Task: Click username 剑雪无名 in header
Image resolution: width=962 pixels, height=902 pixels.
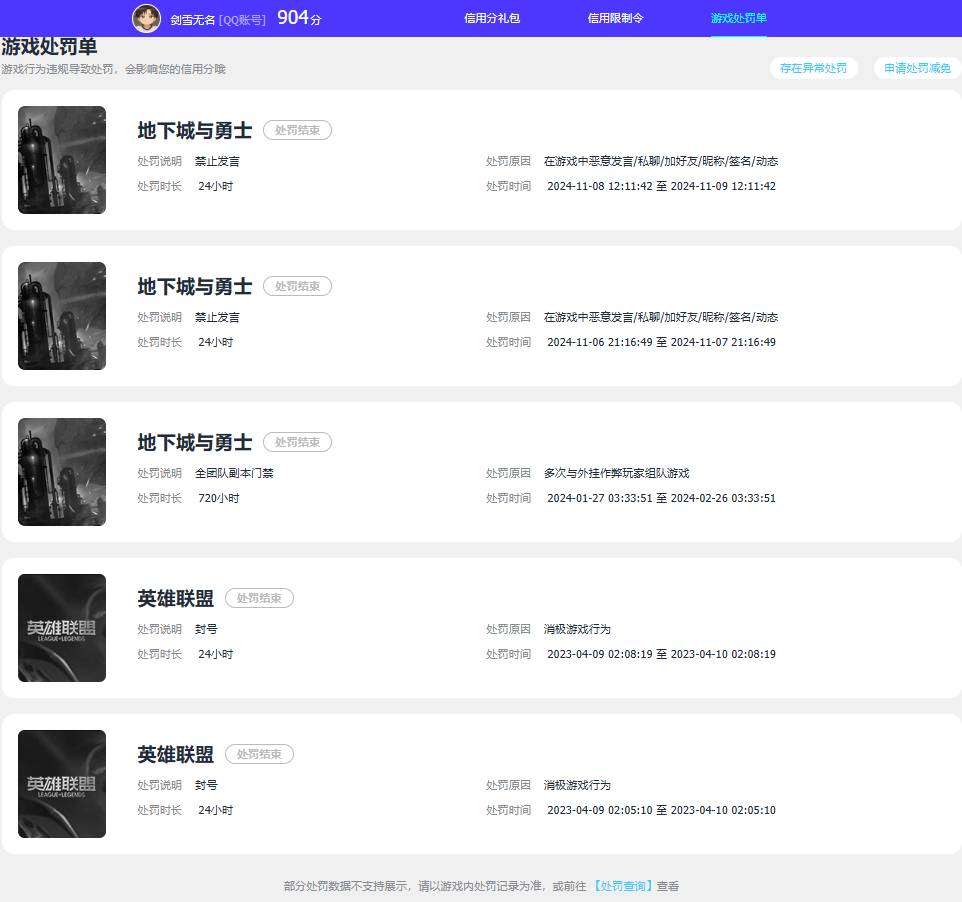Action: pos(193,20)
